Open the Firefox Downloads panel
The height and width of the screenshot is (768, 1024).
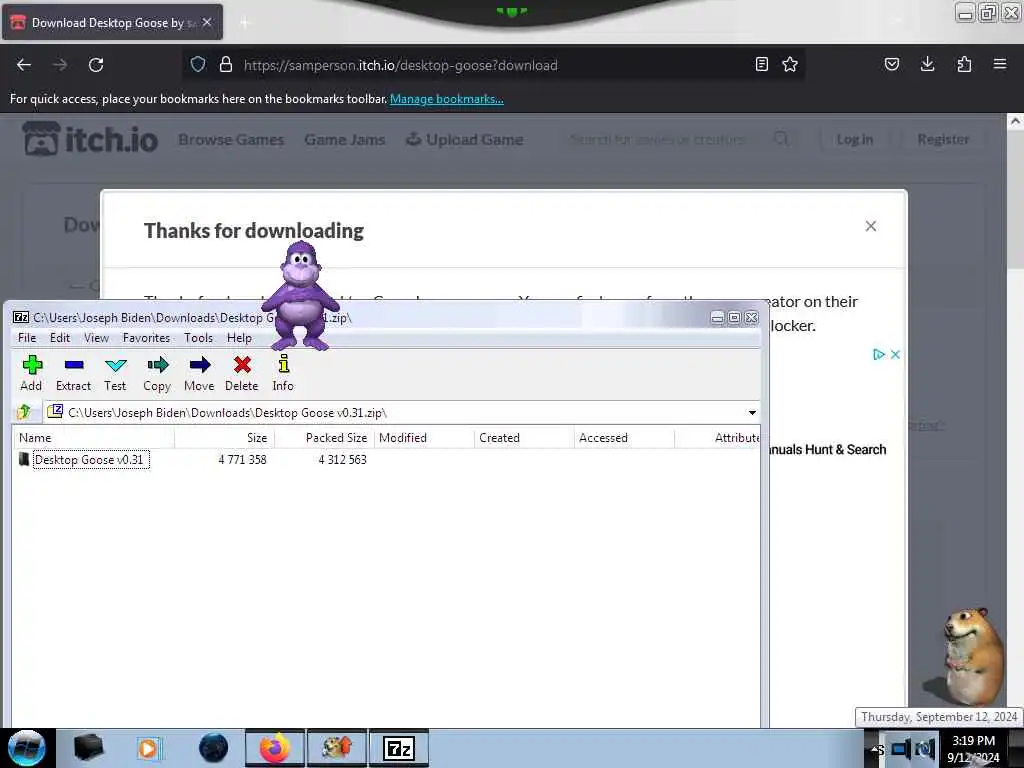coord(927,64)
